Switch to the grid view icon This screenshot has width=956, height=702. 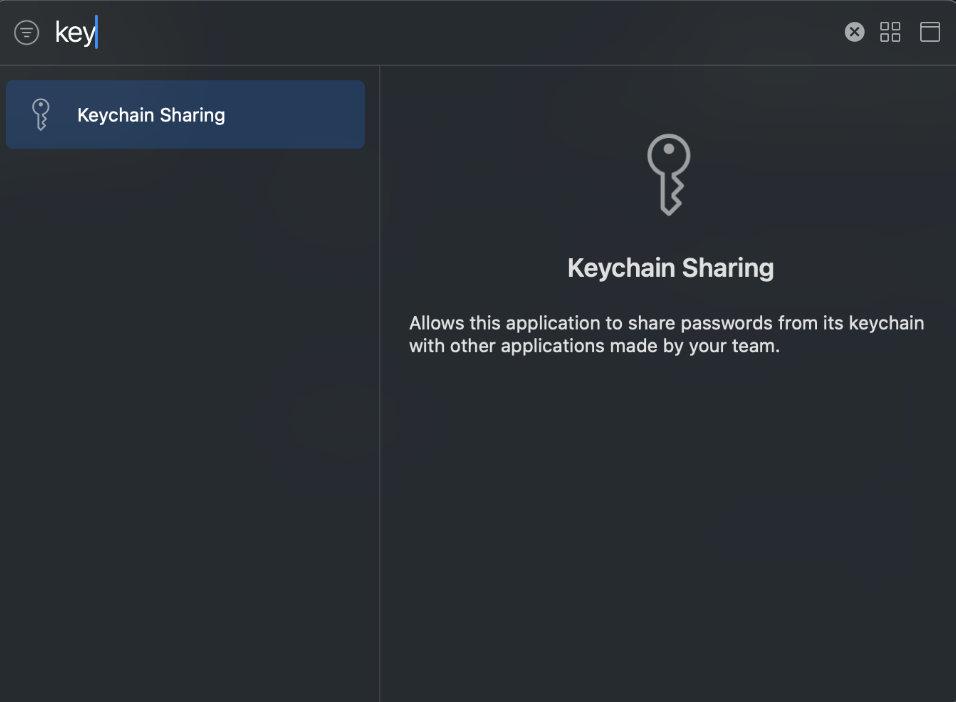click(890, 32)
